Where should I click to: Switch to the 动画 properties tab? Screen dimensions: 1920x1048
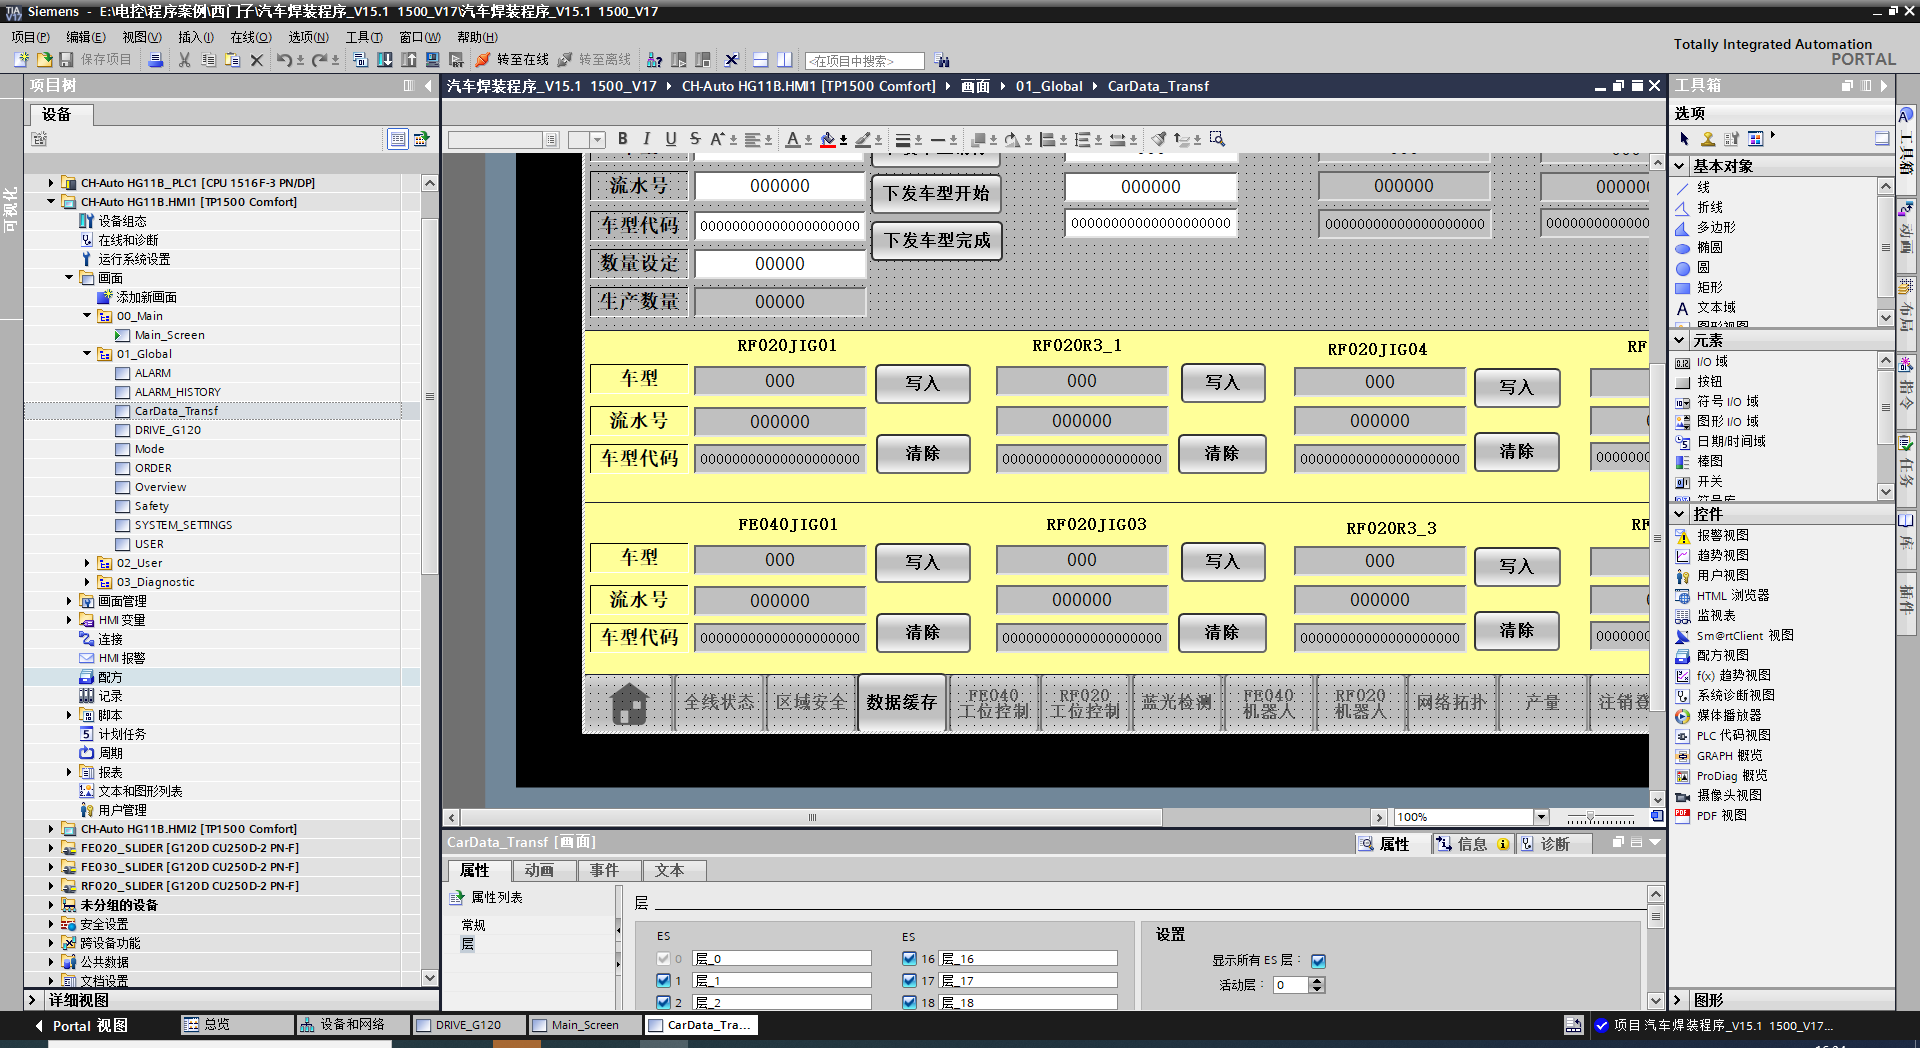pyautogui.click(x=539, y=871)
